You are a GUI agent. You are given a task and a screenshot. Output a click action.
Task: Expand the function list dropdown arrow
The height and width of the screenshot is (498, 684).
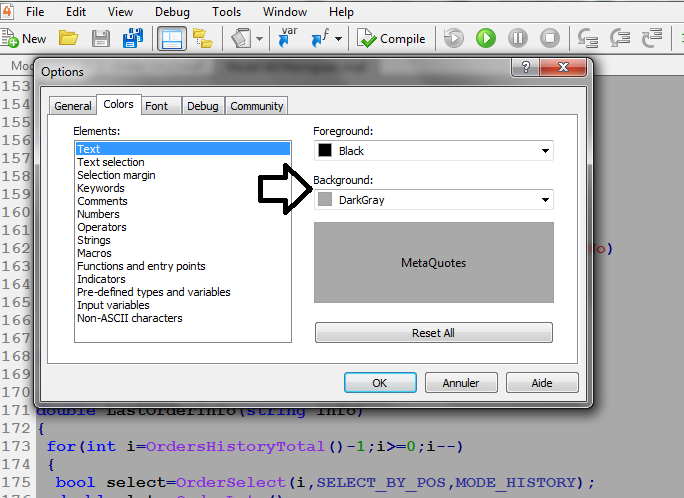pyautogui.click(x=338, y=39)
